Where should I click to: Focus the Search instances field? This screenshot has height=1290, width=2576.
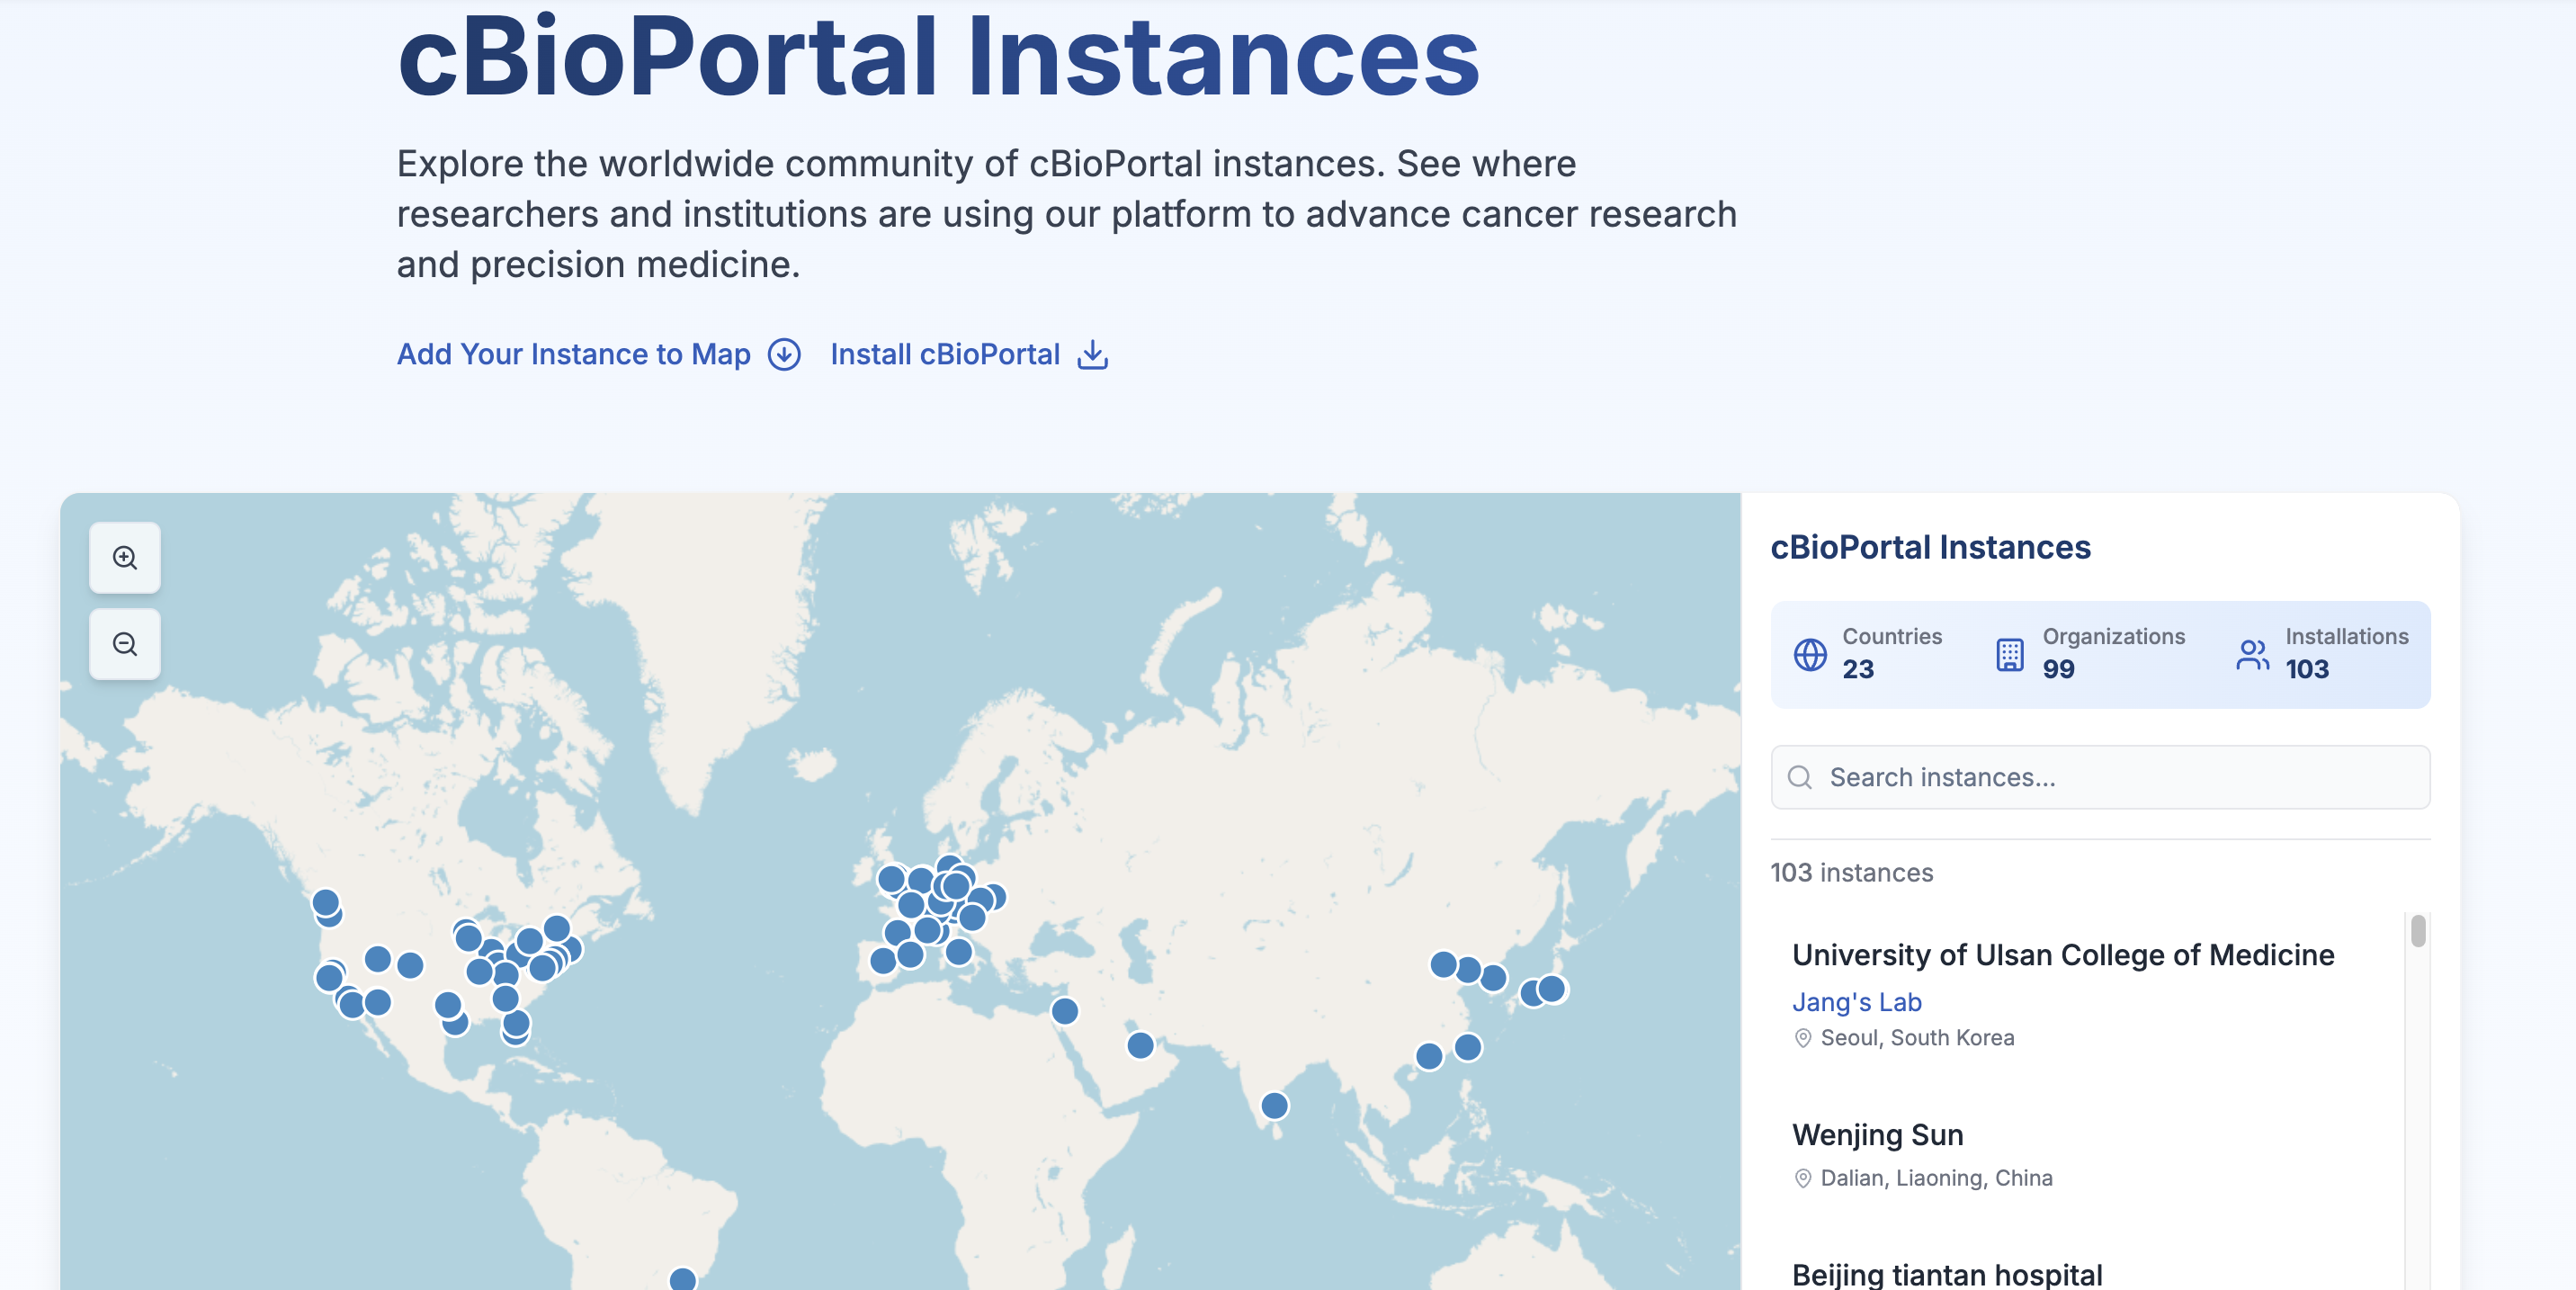point(2100,777)
